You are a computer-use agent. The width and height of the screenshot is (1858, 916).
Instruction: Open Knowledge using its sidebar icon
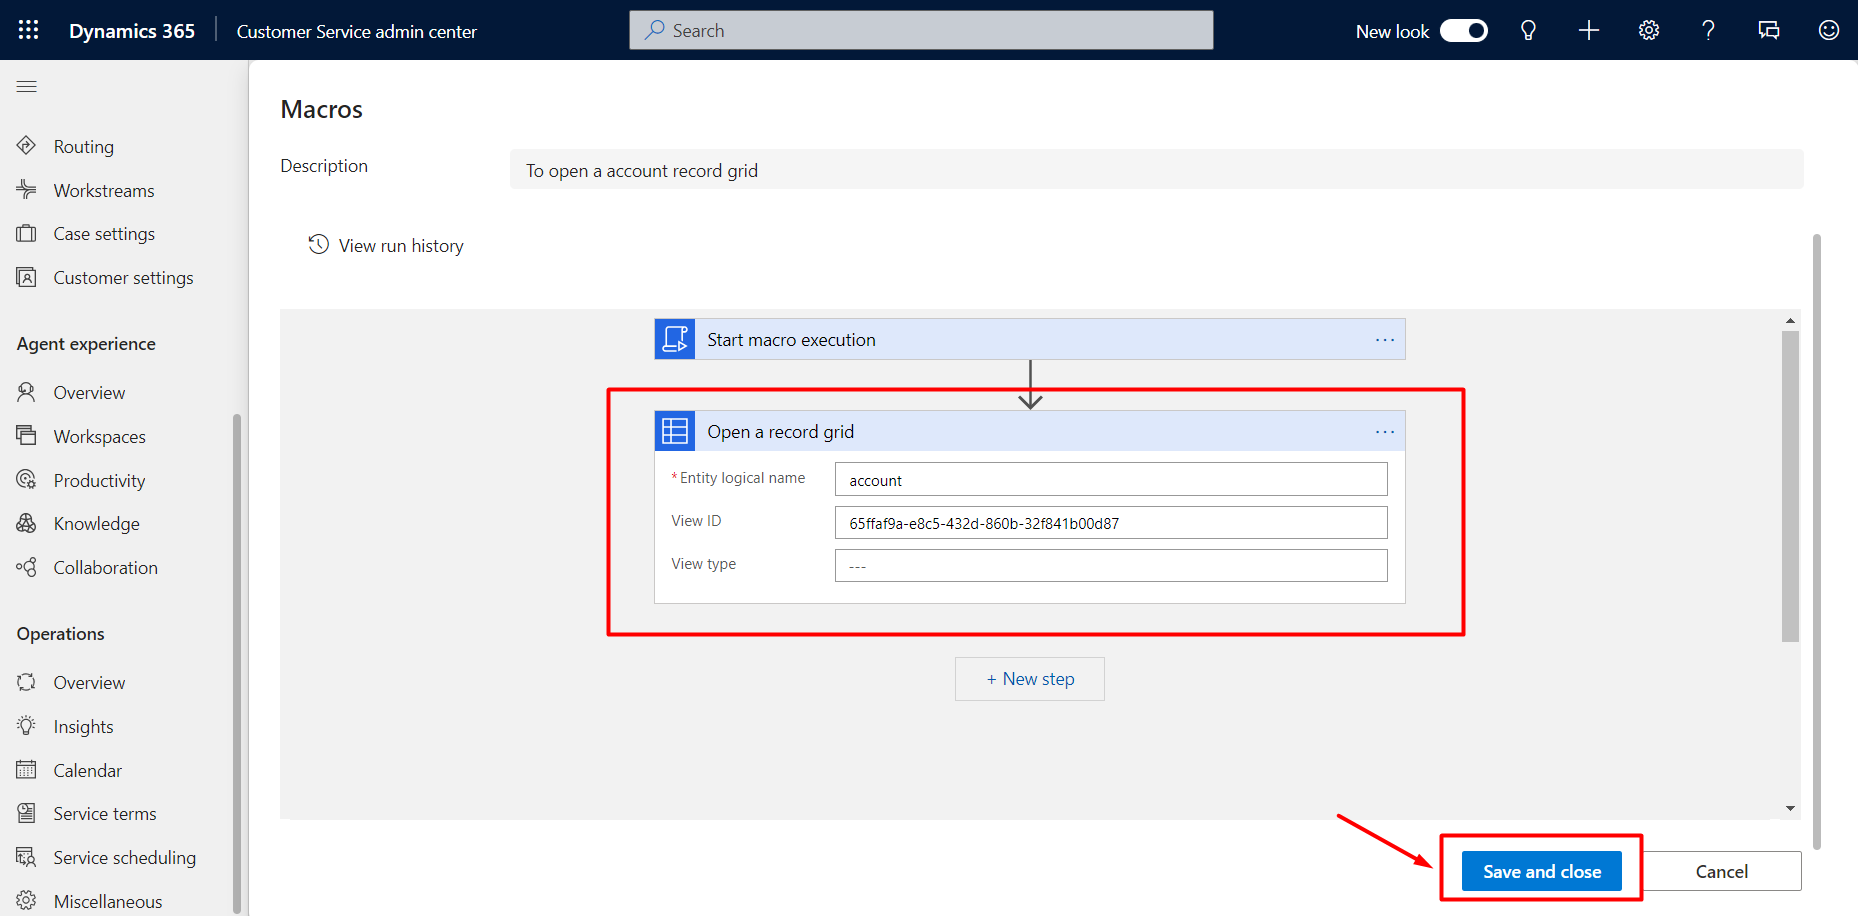[x=27, y=523]
